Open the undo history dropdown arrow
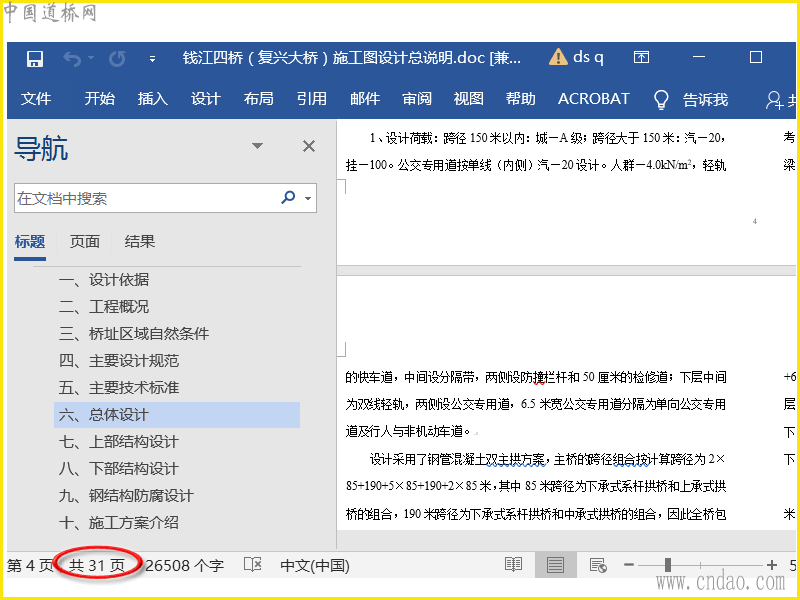Image resolution: width=800 pixels, height=600 pixels. (x=91, y=58)
